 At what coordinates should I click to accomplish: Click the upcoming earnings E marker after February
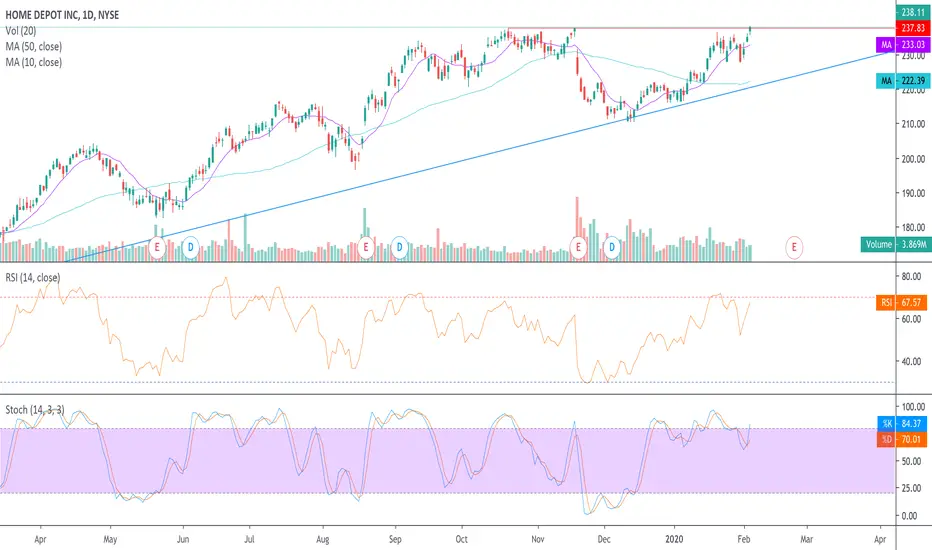tap(794, 247)
